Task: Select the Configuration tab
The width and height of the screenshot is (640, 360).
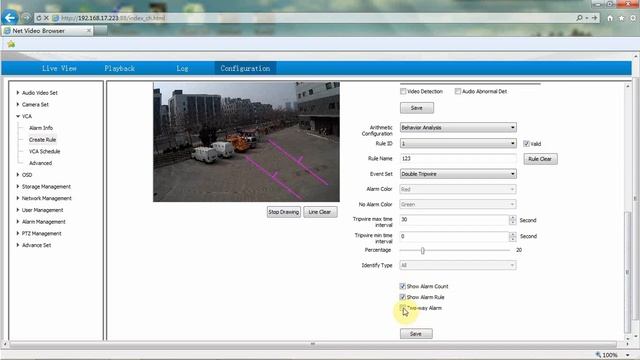Action: click(245, 68)
